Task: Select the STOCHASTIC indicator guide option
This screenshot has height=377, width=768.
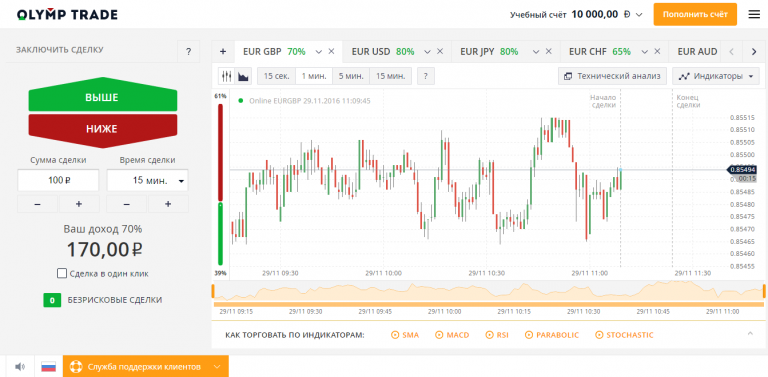Action: (x=624, y=335)
